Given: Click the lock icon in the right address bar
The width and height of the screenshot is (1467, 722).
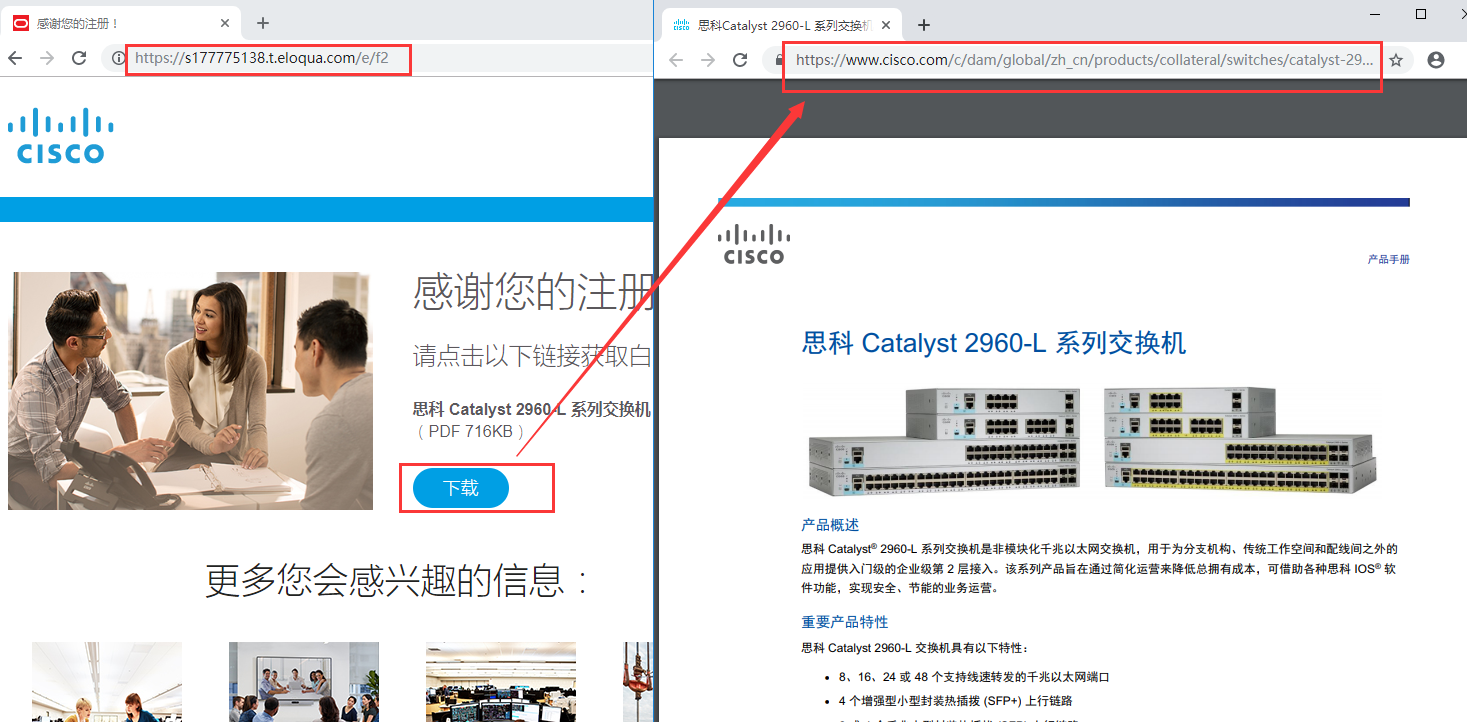Looking at the screenshot, I should pos(777,60).
